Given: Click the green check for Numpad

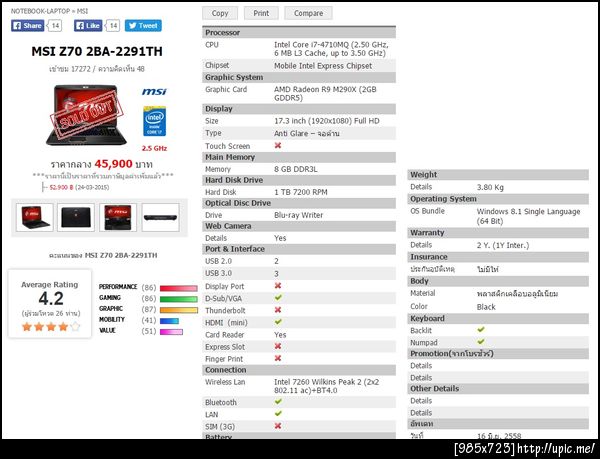Looking at the screenshot, I should click(x=481, y=342).
